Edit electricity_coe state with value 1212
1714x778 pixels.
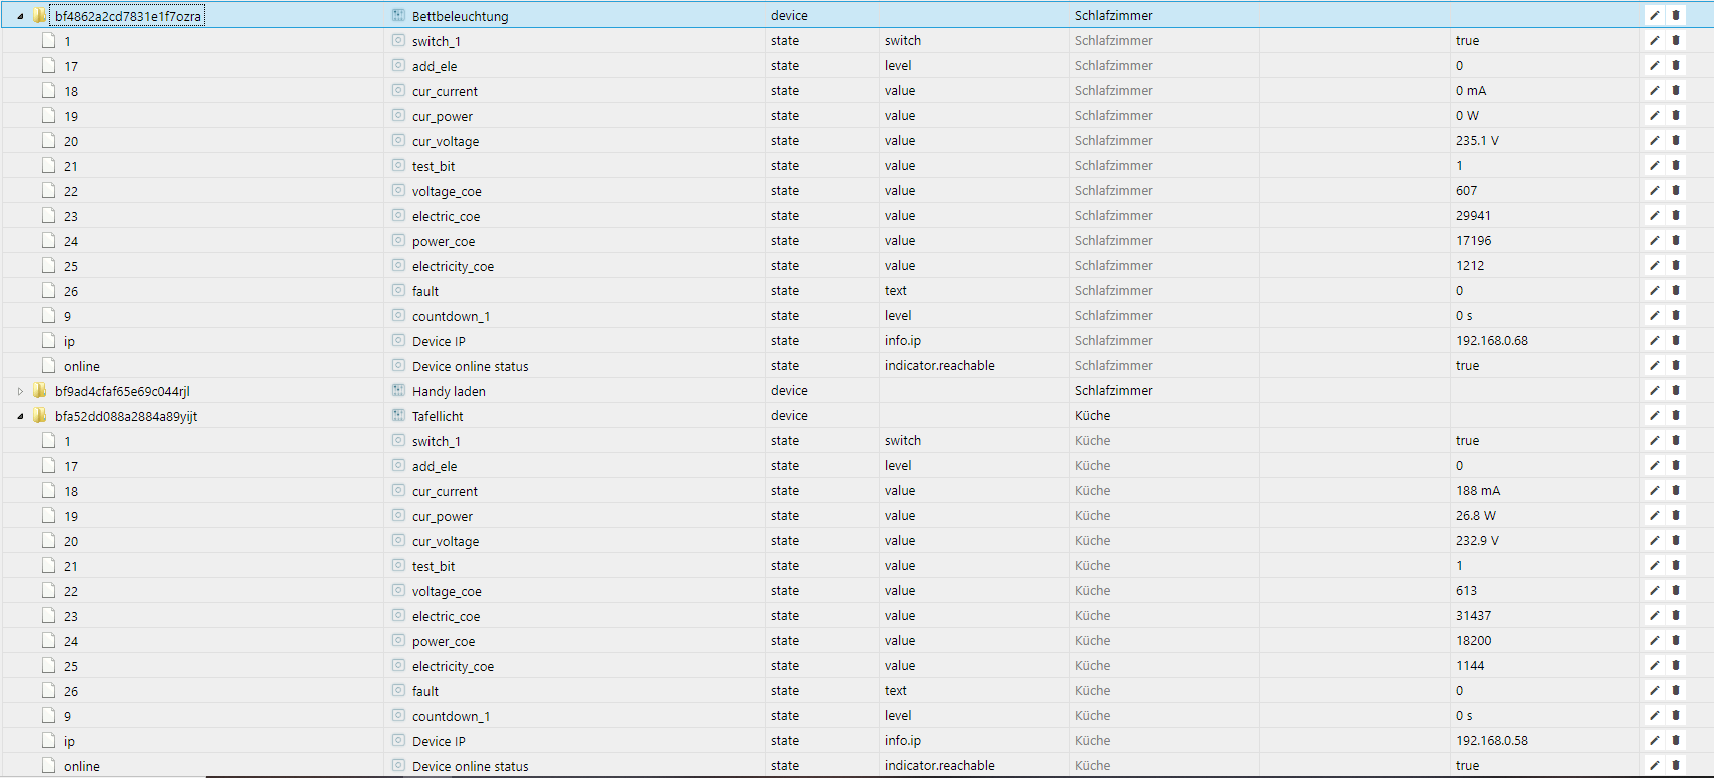click(x=1655, y=266)
